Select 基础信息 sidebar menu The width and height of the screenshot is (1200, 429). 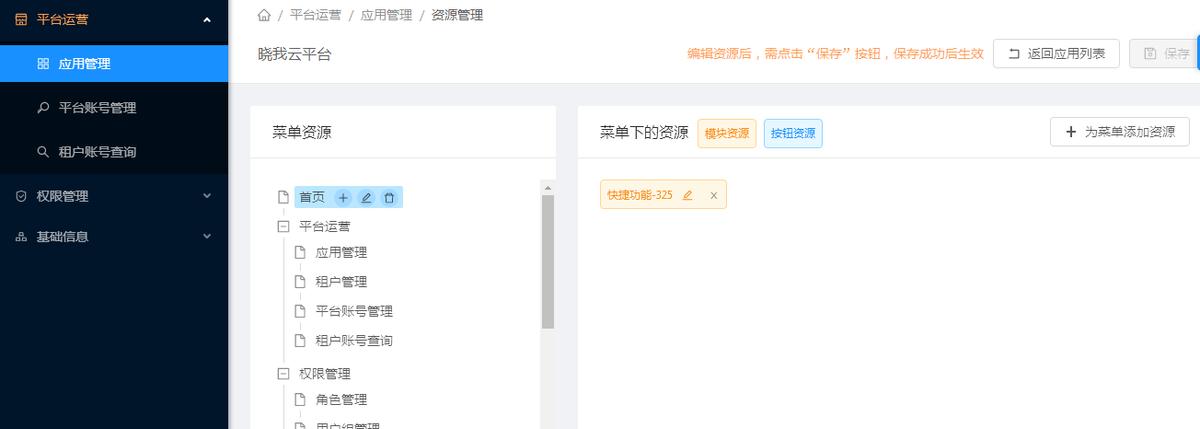(114, 237)
